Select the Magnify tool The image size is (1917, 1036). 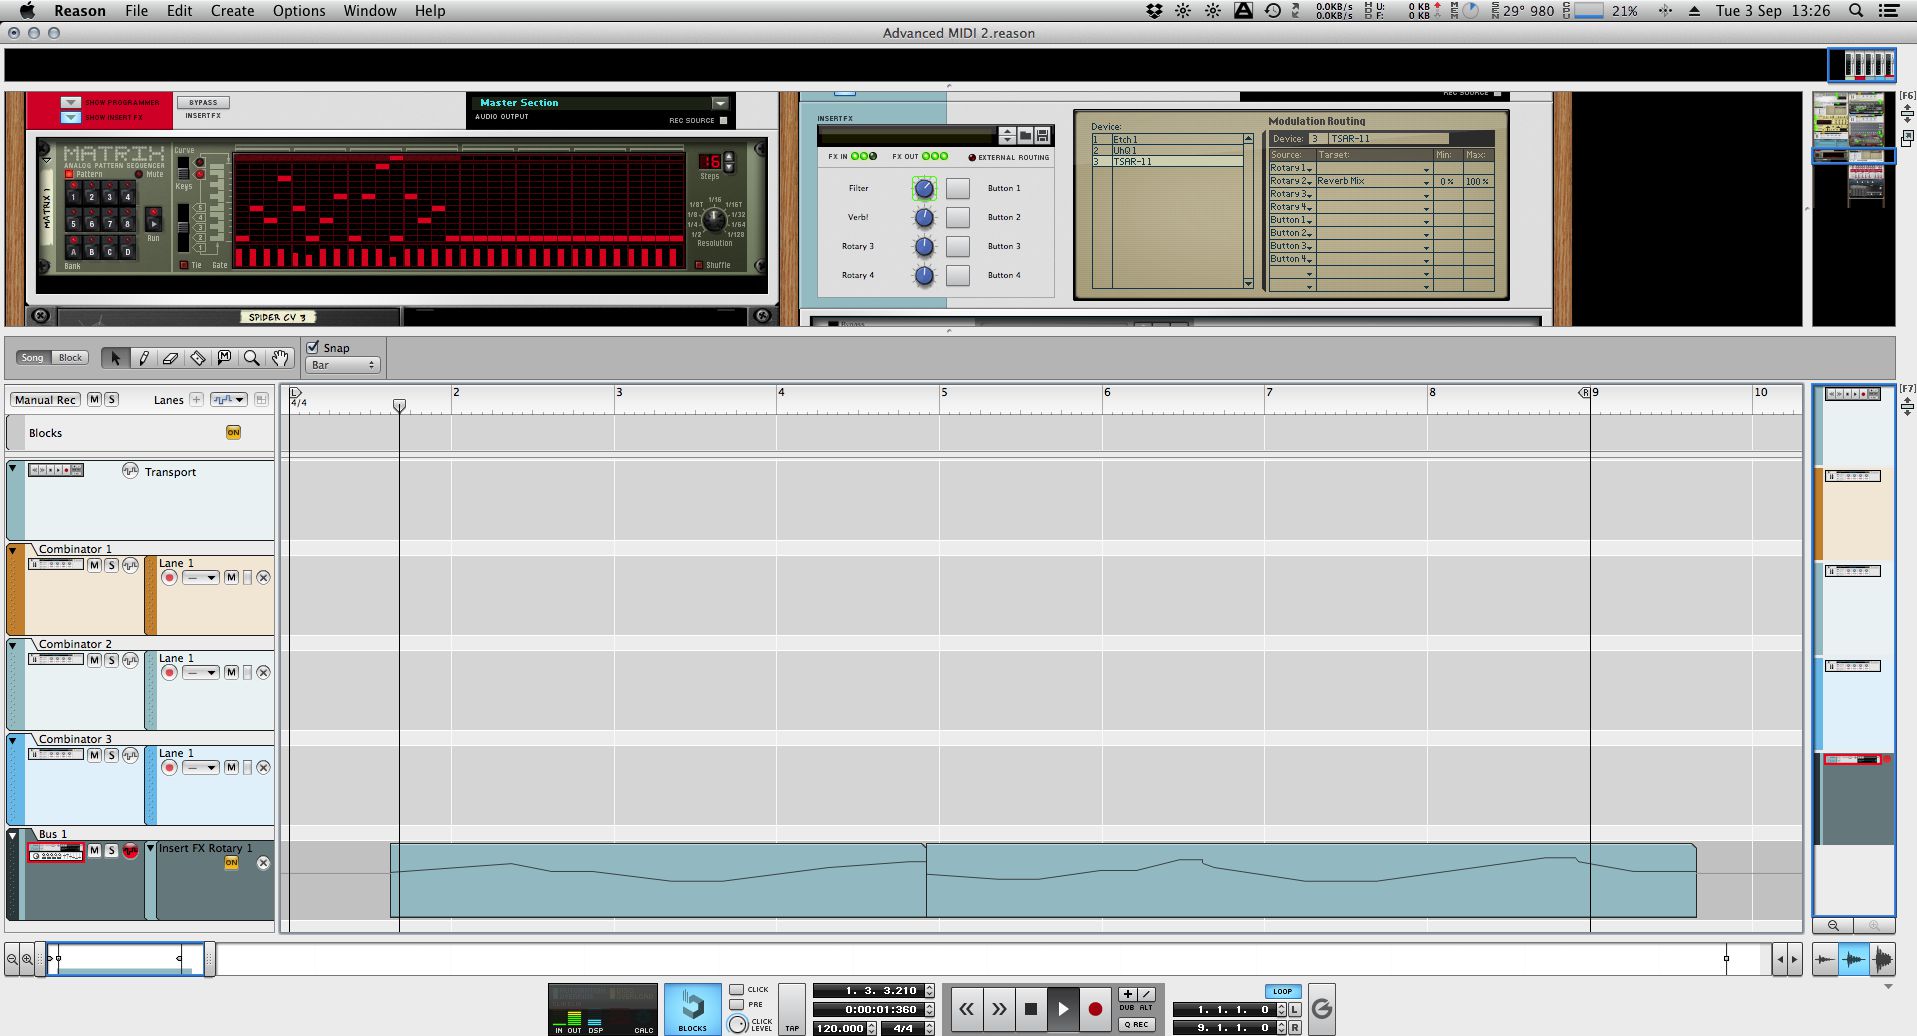pyautogui.click(x=251, y=357)
